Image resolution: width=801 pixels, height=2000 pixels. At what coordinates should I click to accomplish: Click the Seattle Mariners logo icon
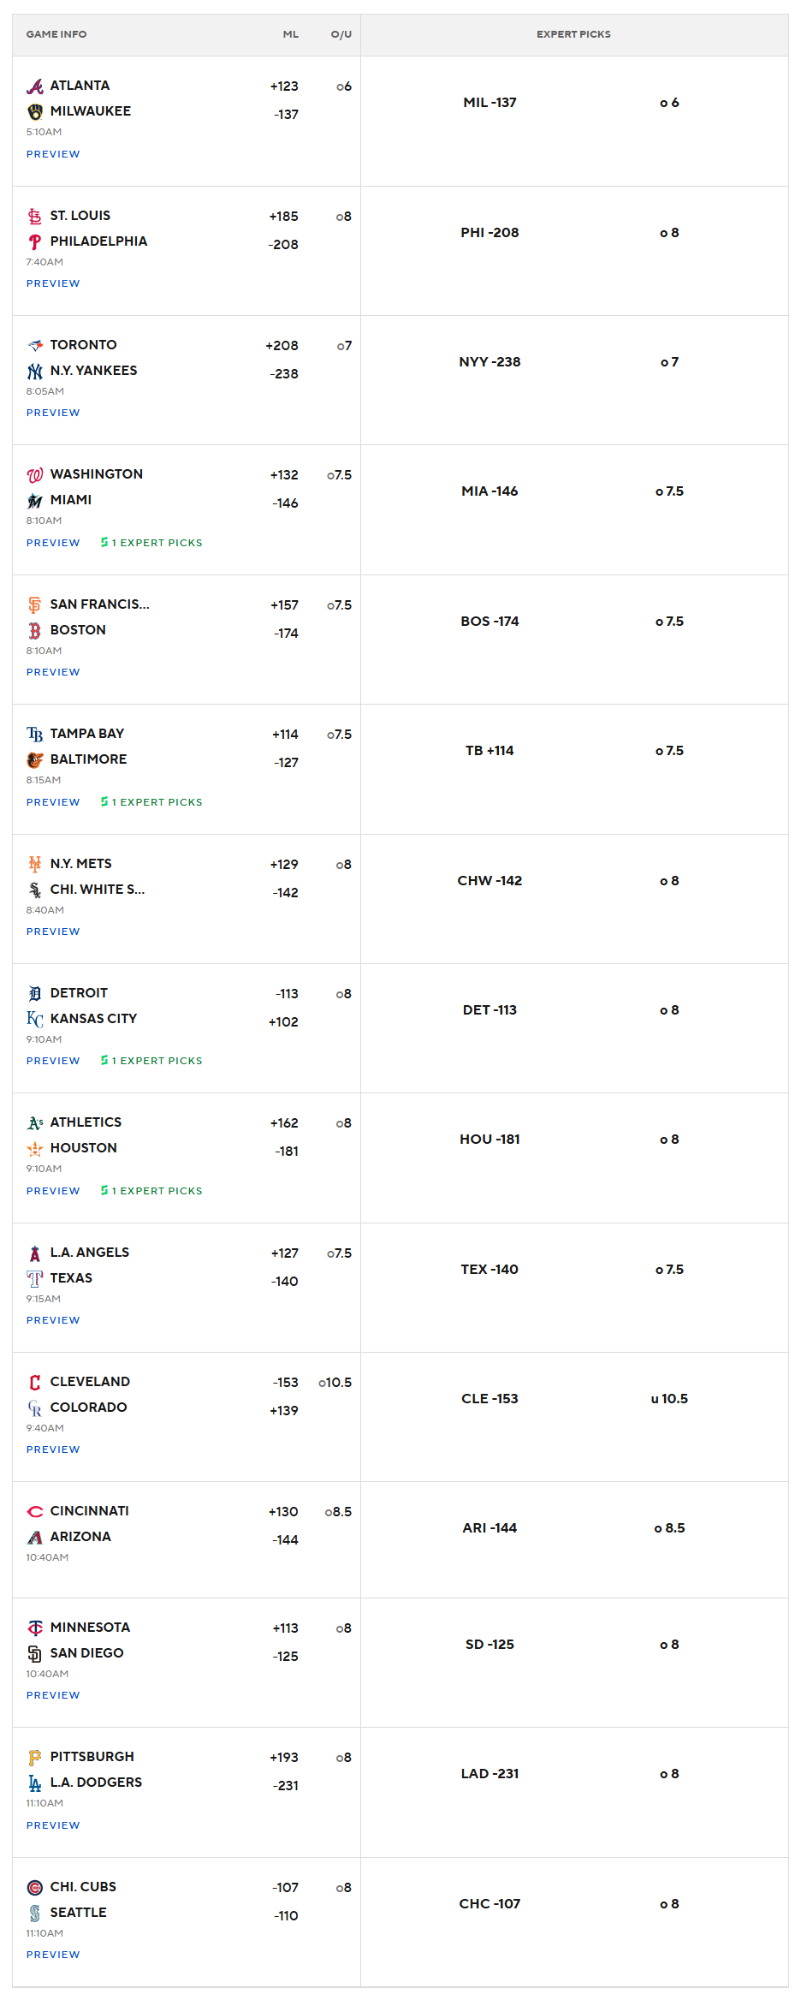pos(35,1913)
